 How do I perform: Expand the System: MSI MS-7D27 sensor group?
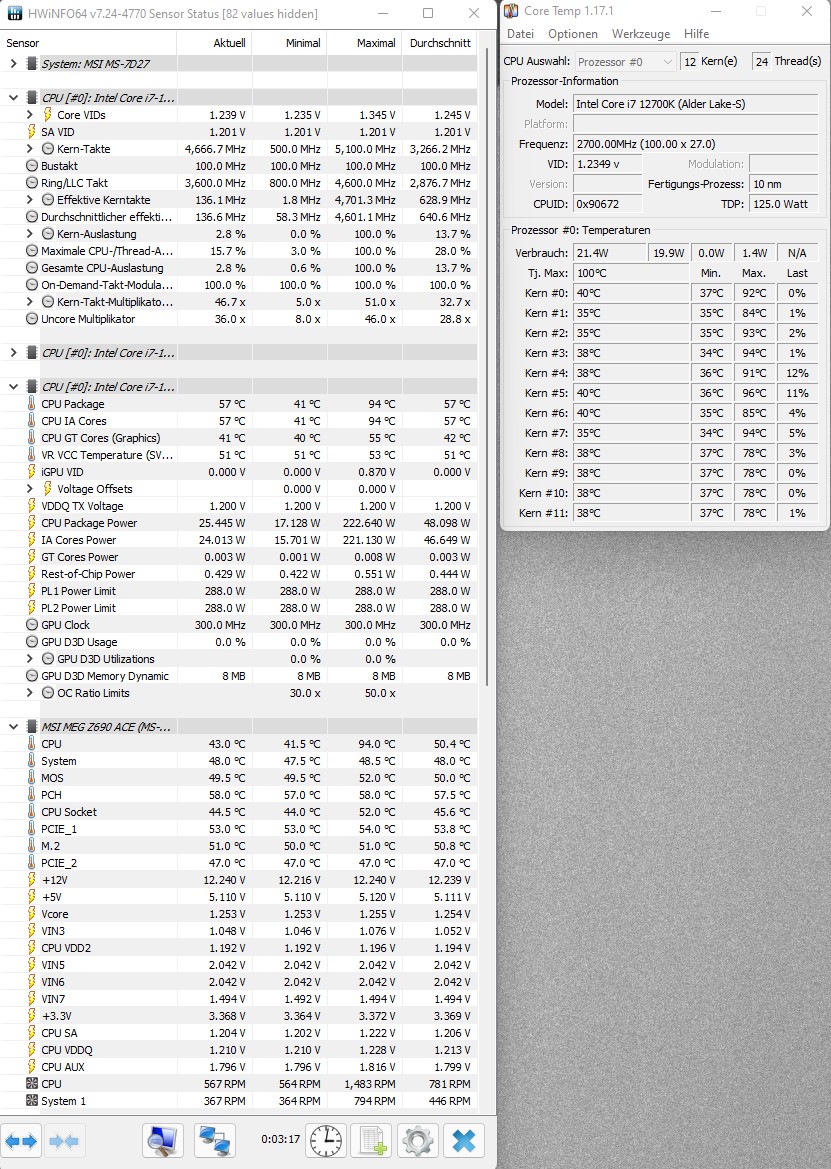point(13,63)
